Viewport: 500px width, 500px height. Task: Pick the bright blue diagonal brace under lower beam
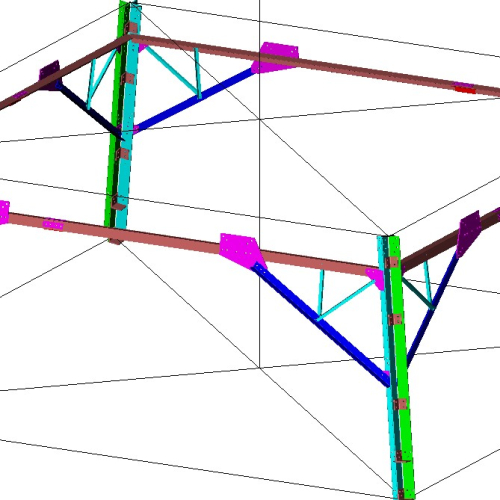[x=321, y=325]
